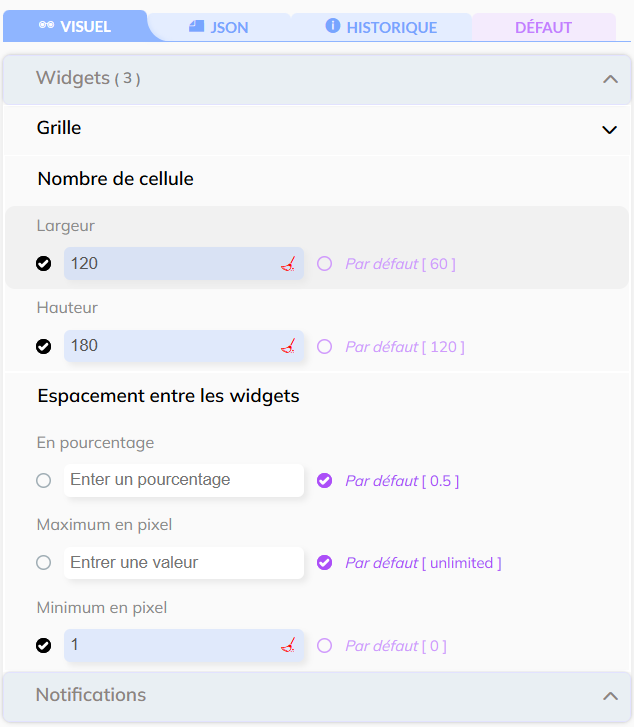Image resolution: width=634 pixels, height=727 pixels.
Task: Collapse the Widgets section chevron
Action: click(610, 79)
